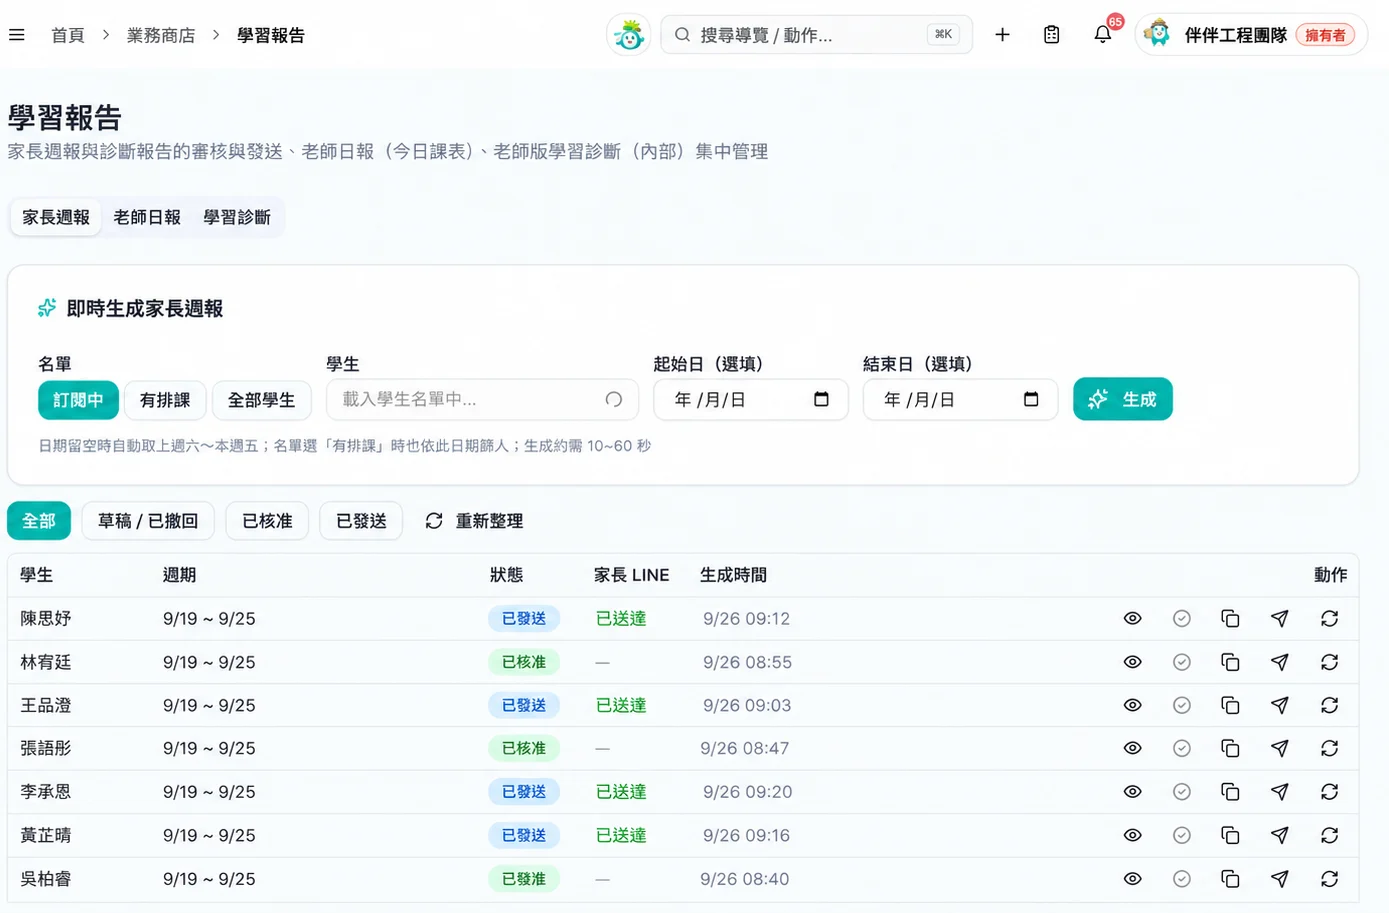
Task: Click the mascot avatar icon beside search
Action: (x=629, y=35)
